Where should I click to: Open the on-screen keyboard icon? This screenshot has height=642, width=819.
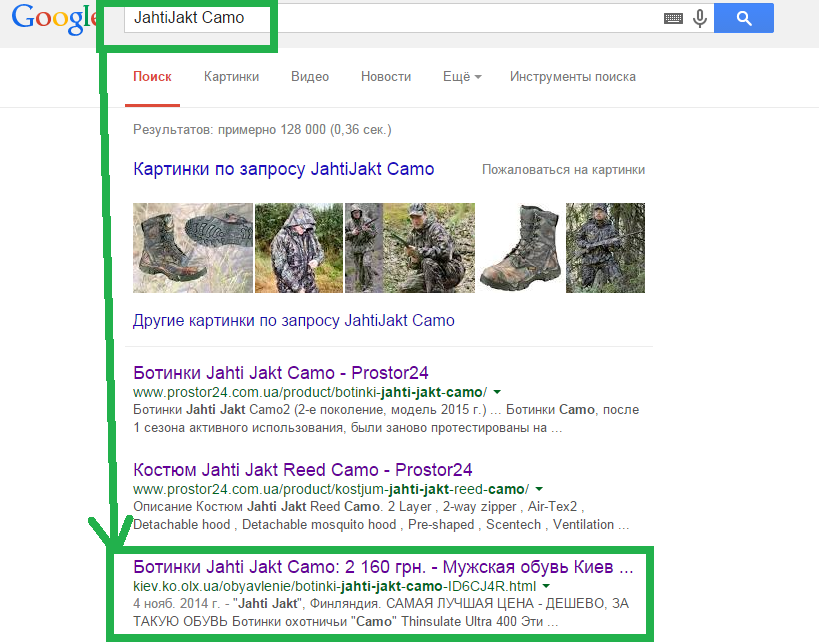tap(674, 18)
